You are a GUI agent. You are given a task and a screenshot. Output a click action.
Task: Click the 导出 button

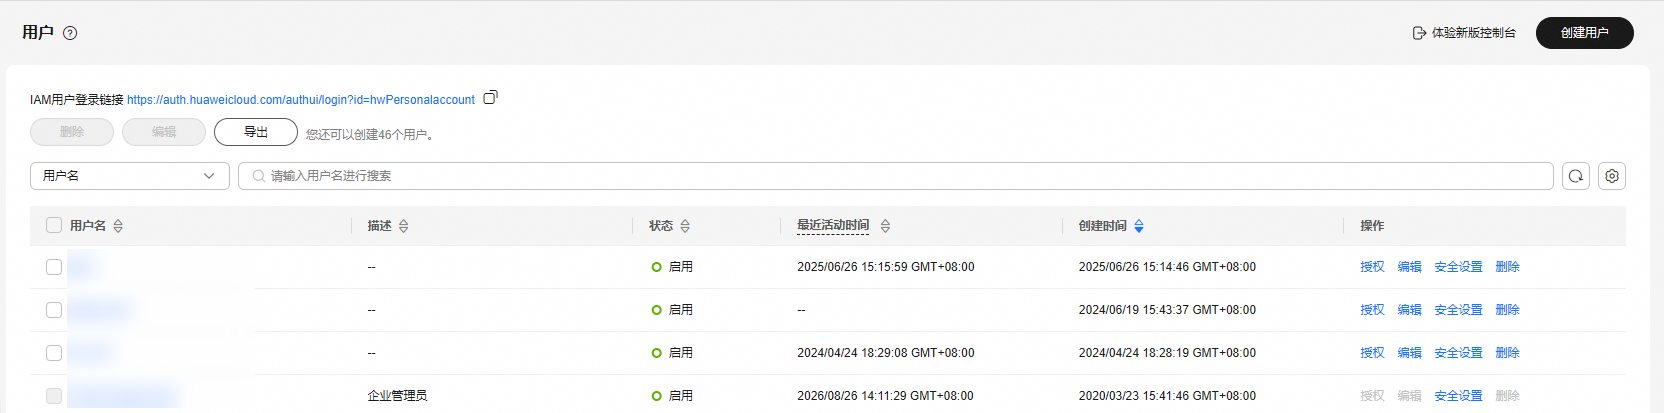(256, 132)
